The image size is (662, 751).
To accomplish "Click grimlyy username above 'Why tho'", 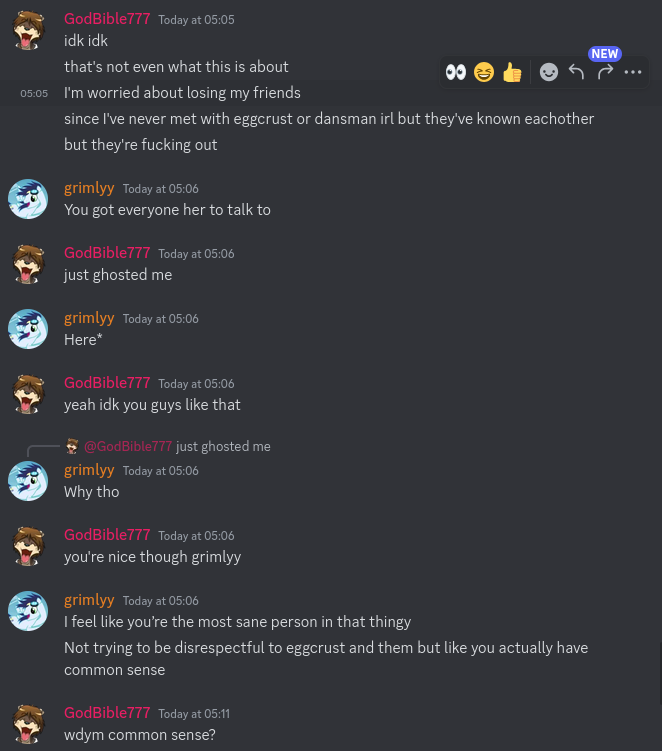I will coord(90,470).
